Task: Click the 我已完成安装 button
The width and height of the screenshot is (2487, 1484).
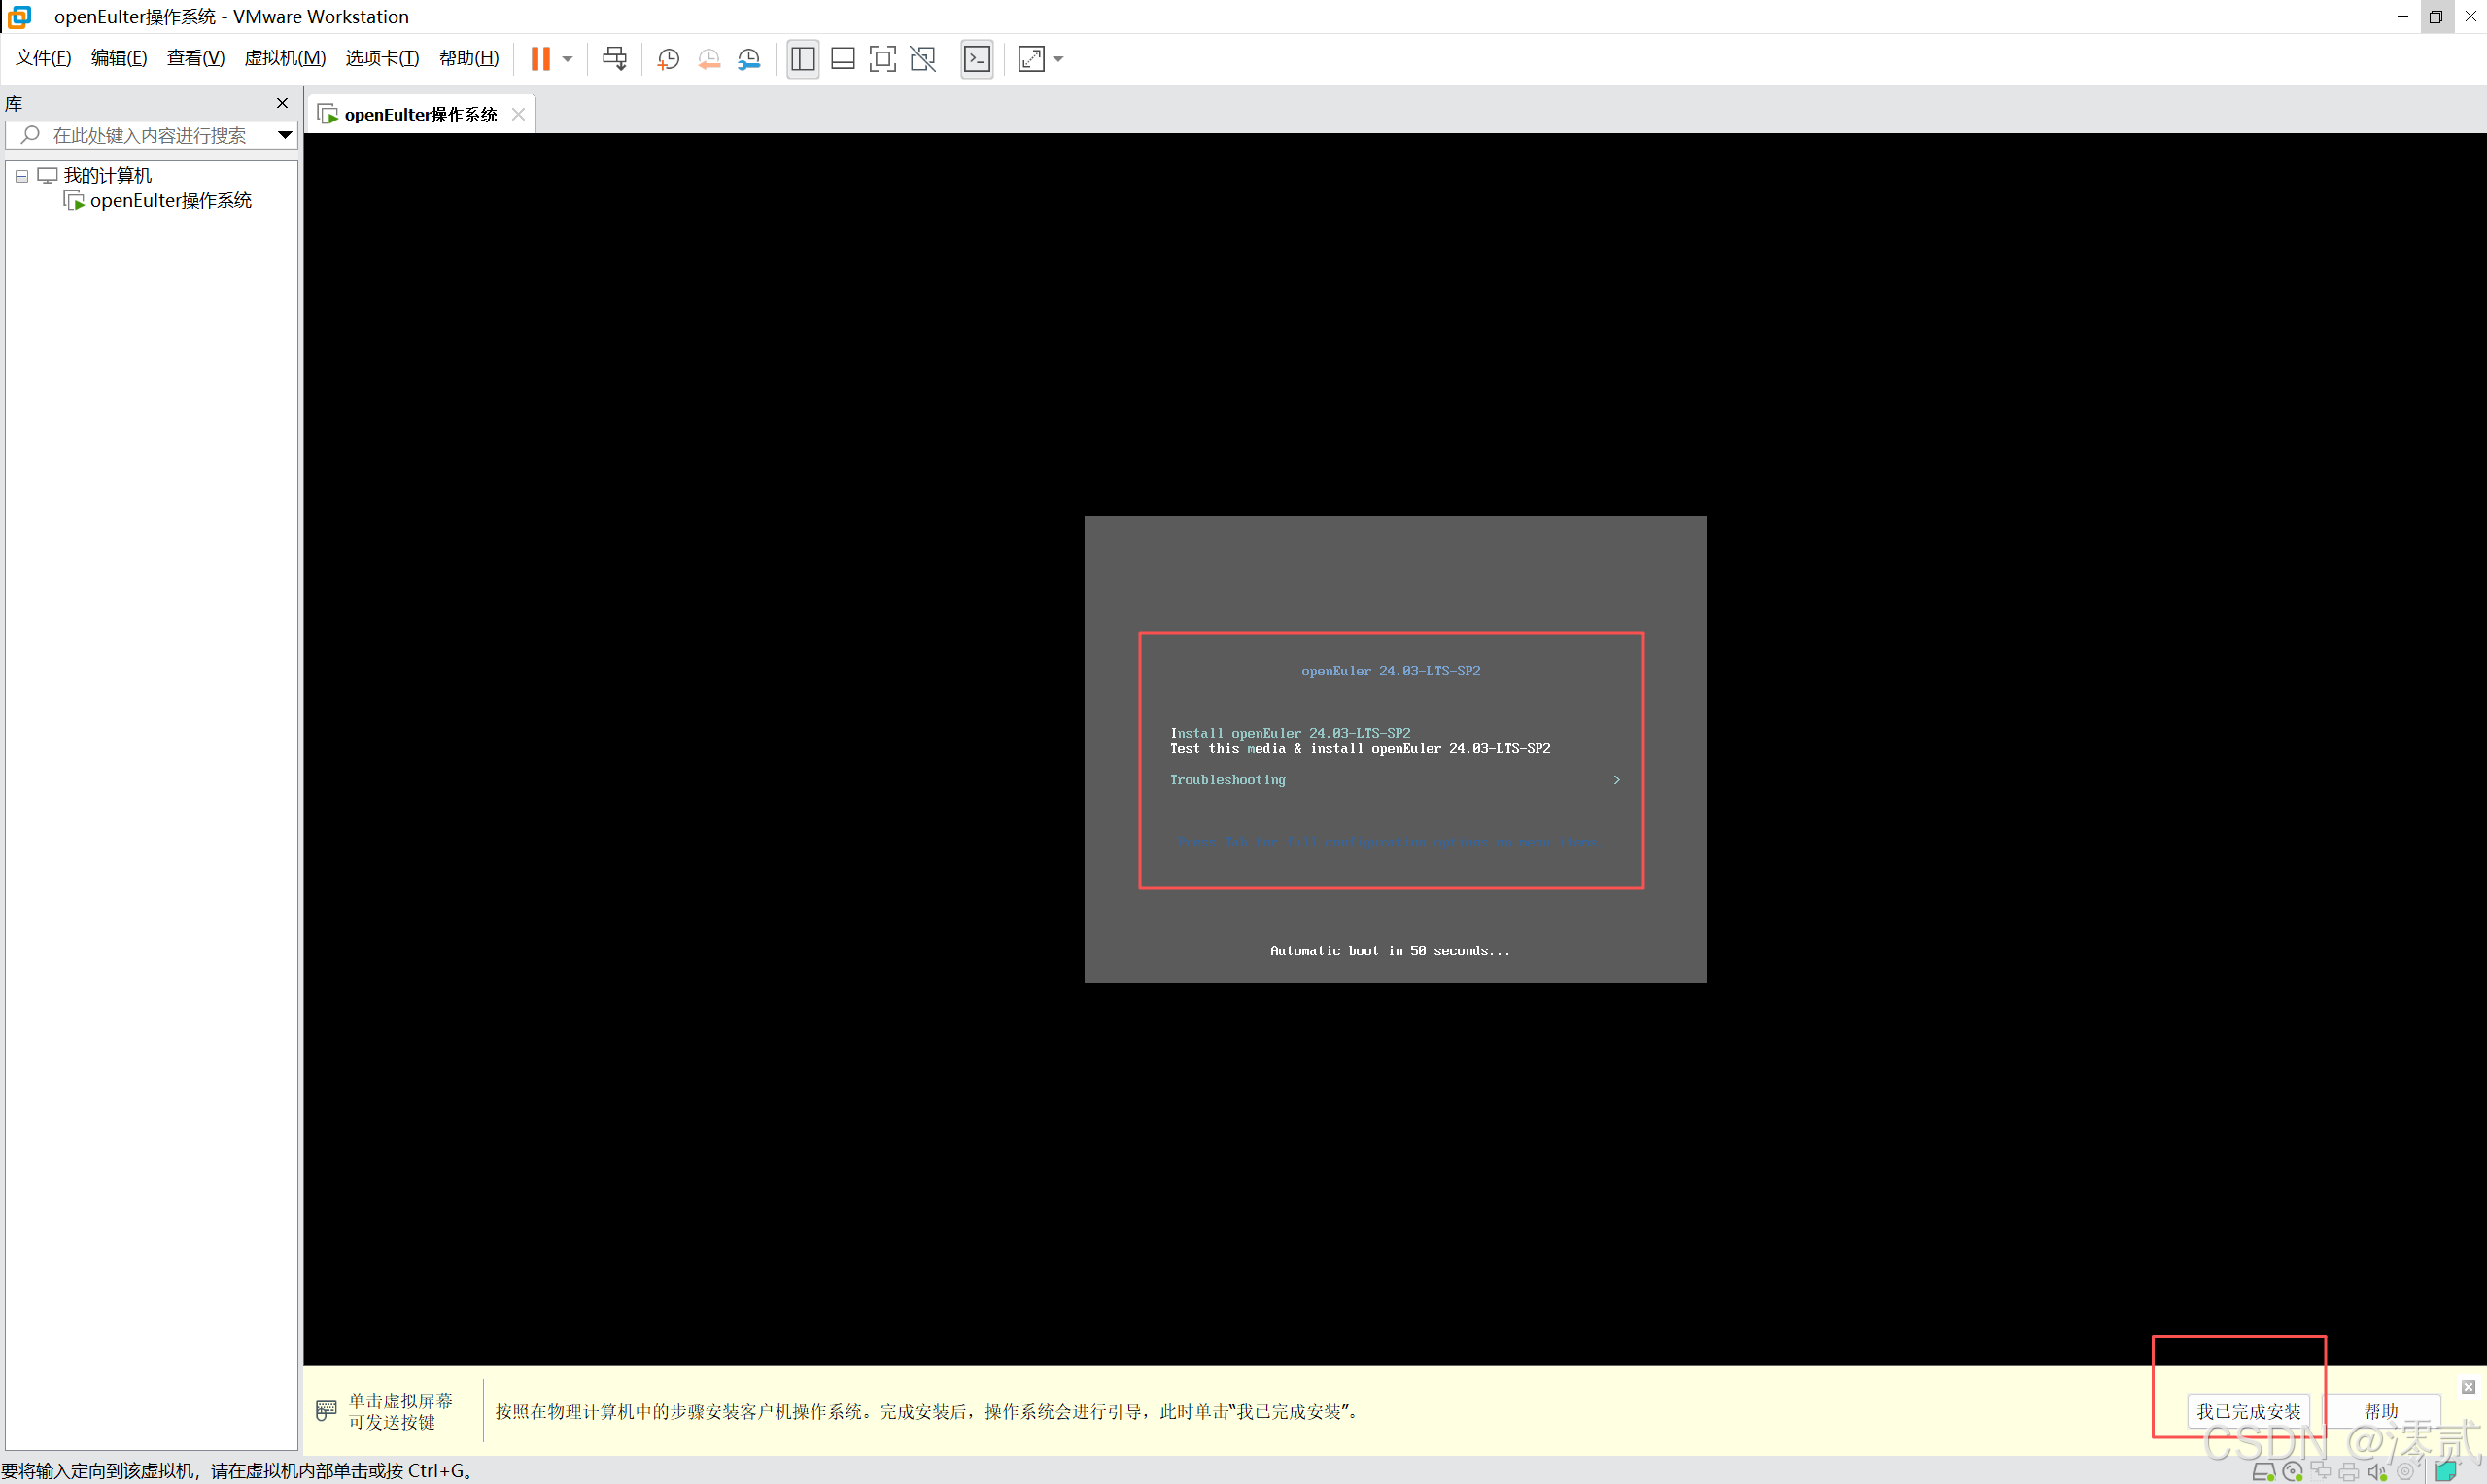Action: (x=2248, y=1411)
